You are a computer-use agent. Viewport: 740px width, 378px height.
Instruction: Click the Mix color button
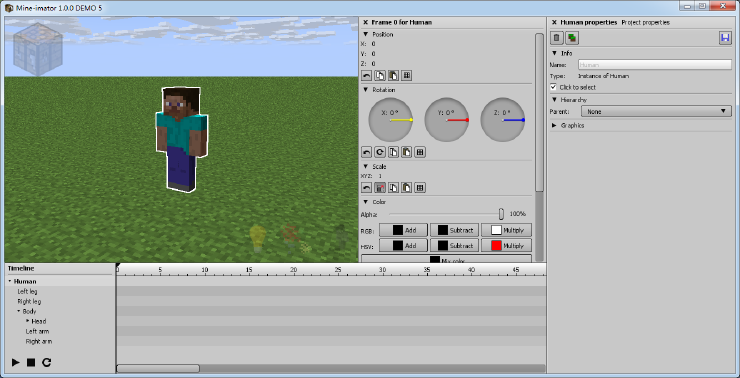pos(446,259)
